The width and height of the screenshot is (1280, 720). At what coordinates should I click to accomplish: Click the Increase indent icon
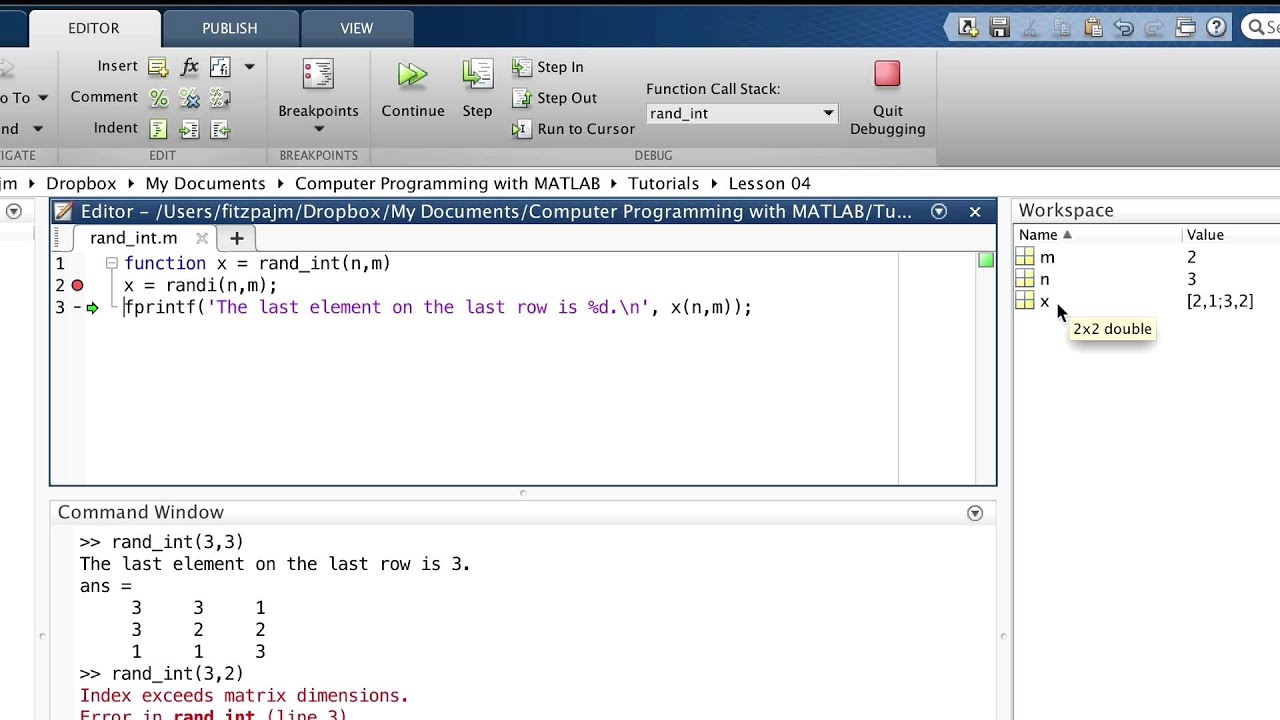[x=189, y=129]
